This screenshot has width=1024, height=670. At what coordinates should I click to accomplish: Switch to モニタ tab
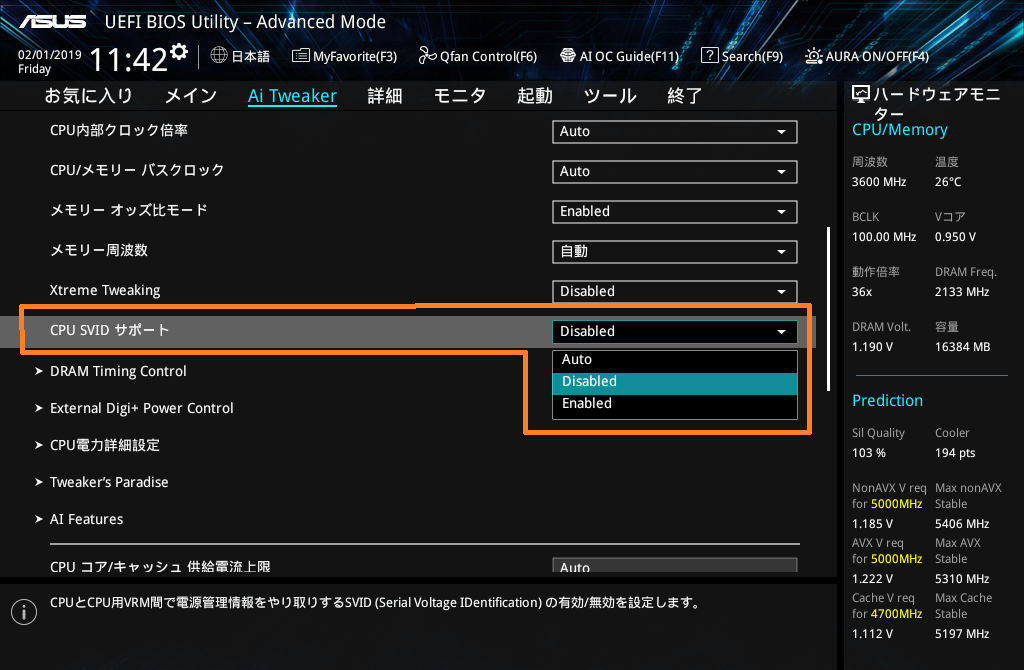[460, 96]
